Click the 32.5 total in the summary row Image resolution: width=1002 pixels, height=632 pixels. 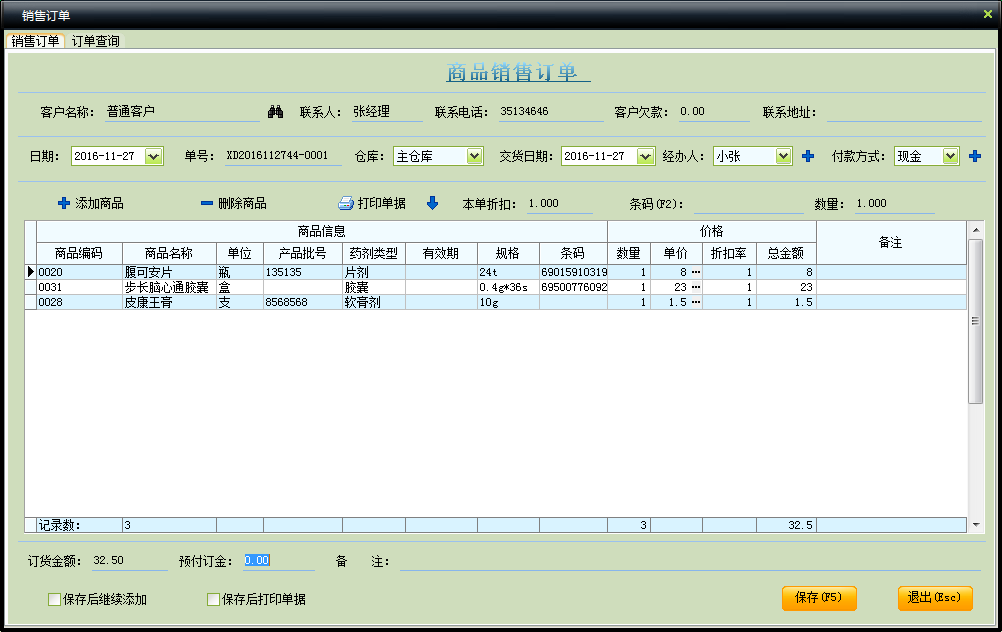(x=786, y=525)
